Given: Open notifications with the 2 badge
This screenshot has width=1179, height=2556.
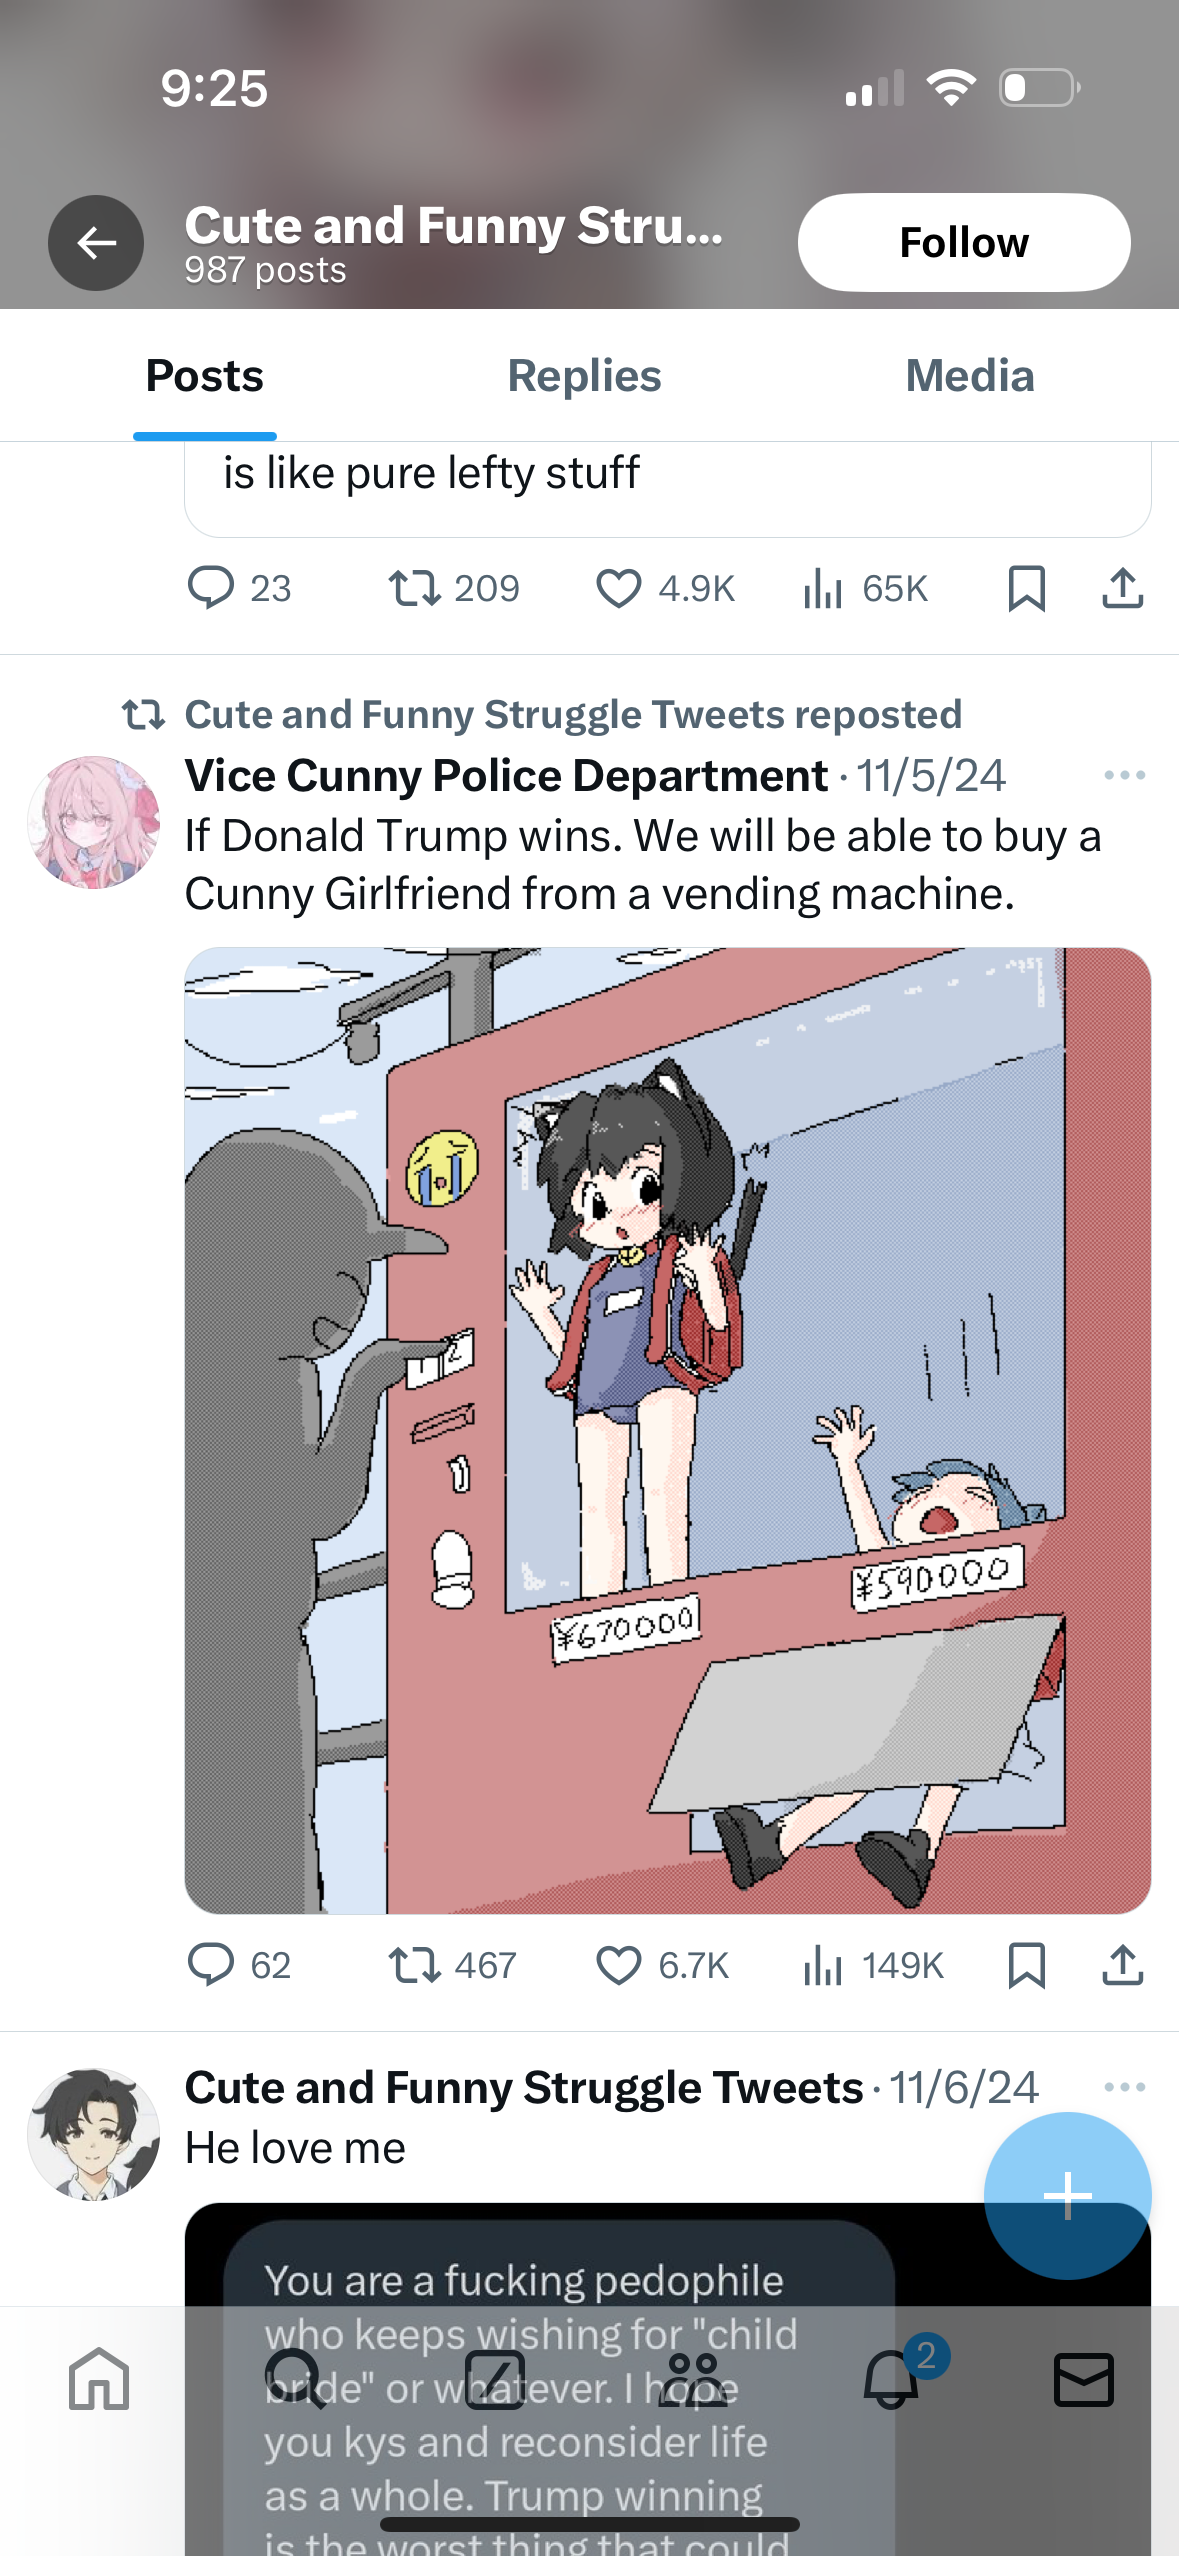Looking at the screenshot, I should click(x=892, y=2379).
